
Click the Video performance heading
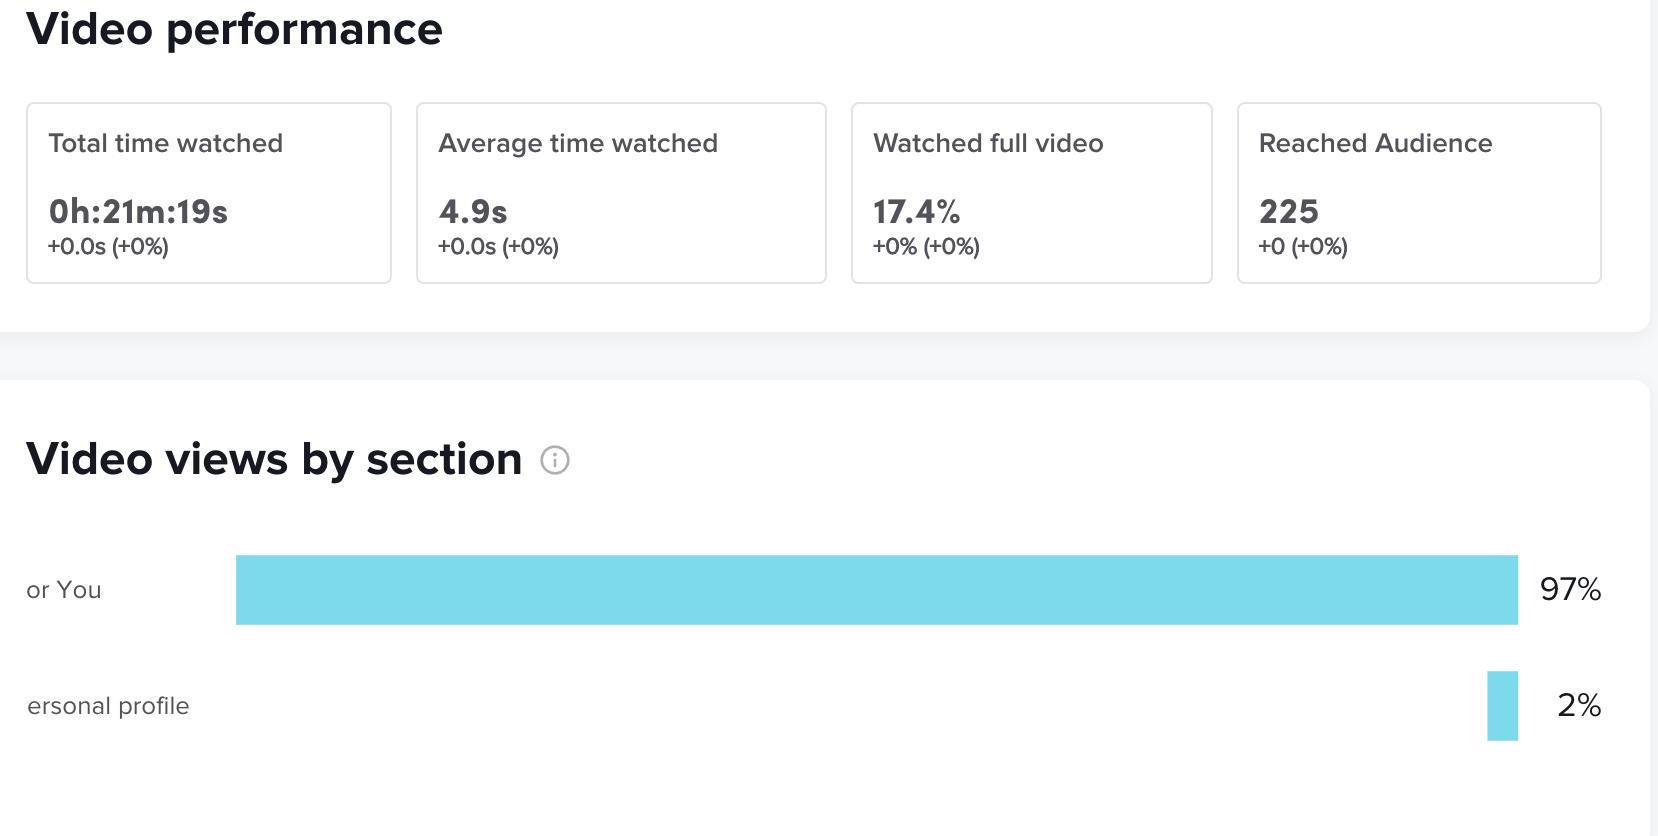(234, 29)
